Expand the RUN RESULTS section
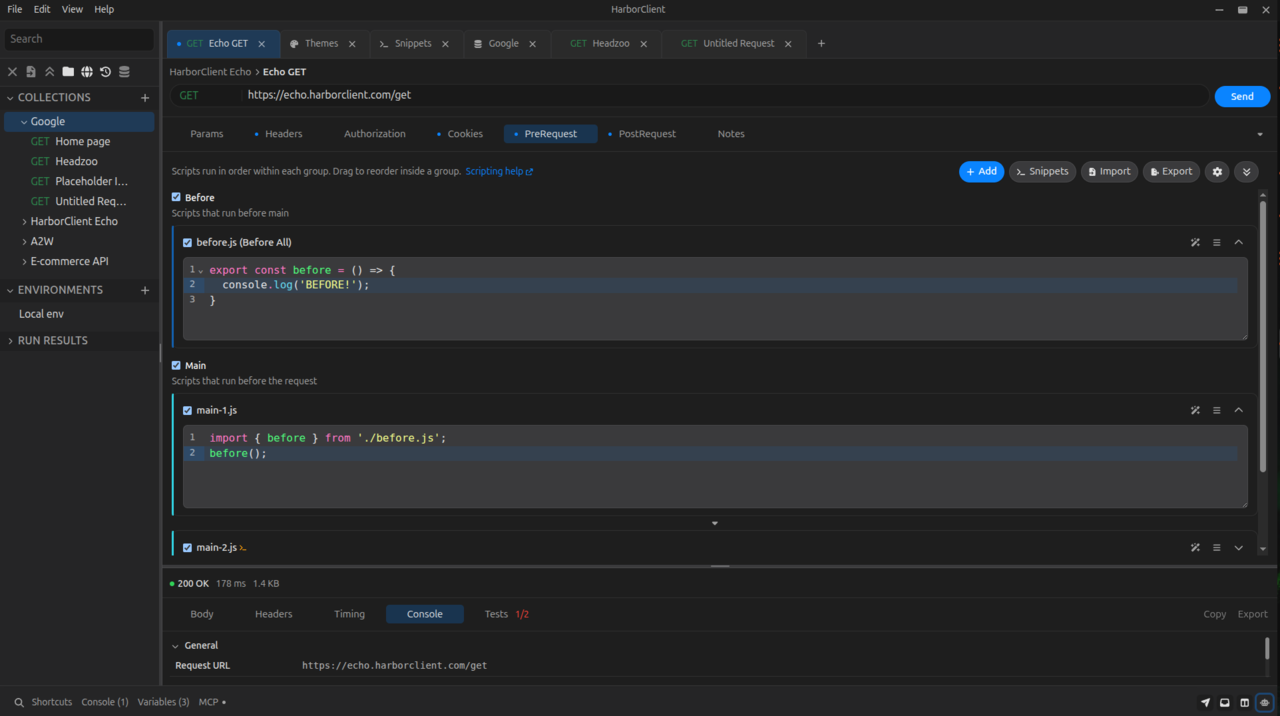This screenshot has width=1280, height=716. click(x=11, y=341)
